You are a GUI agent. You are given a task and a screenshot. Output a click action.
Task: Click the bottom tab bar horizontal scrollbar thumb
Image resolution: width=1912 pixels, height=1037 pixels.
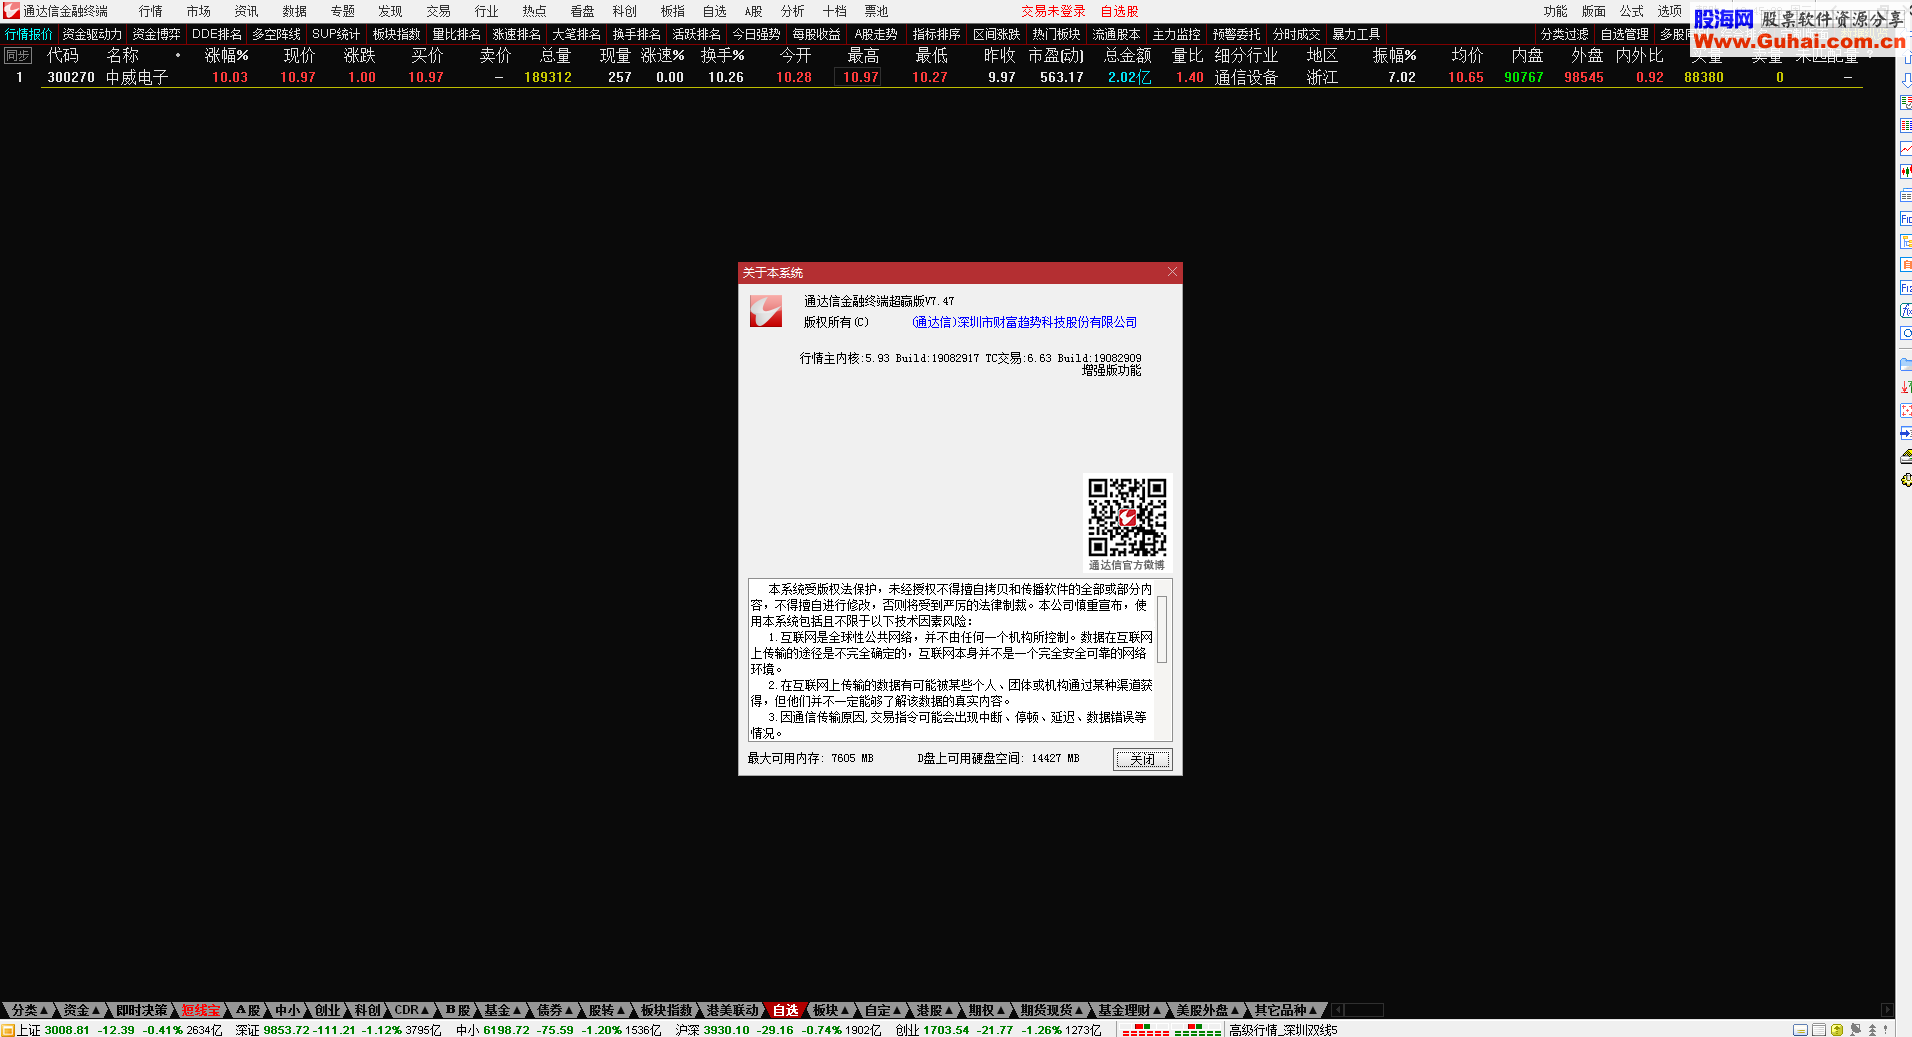(1364, 1010)
